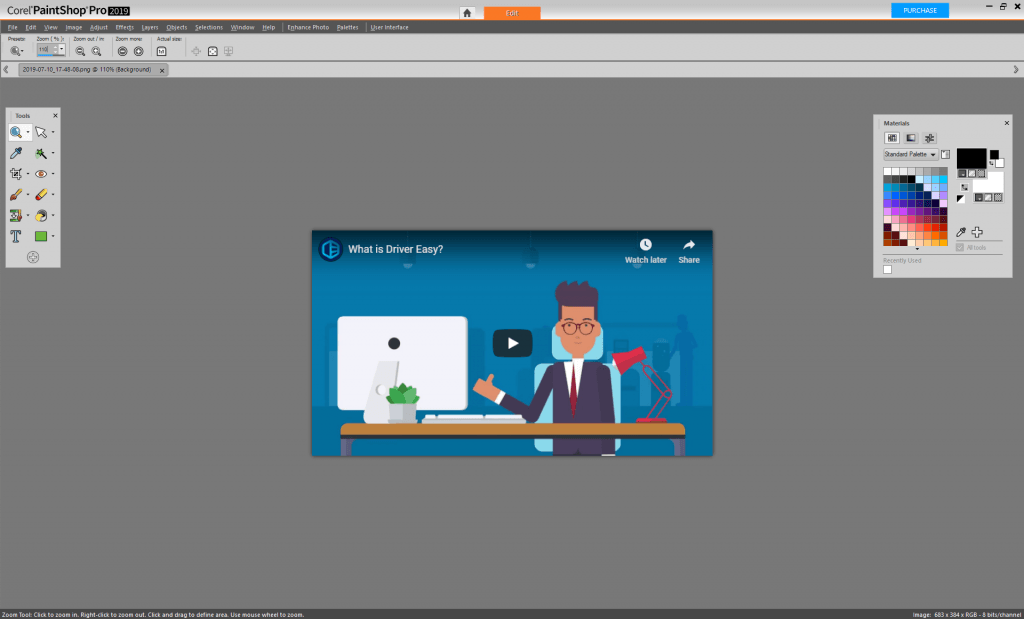Switch to the Edit workspace tab
The image size is (1024, 619).
(x=512, y=13)
